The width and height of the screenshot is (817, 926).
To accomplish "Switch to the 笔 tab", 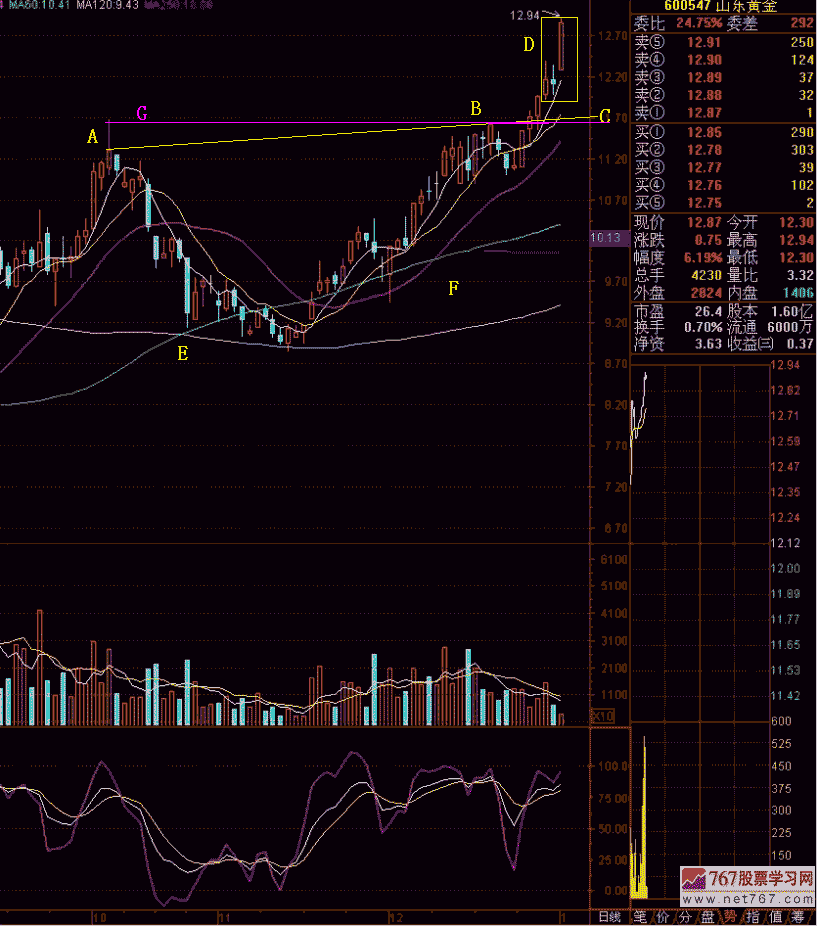I will click(x=641, y=917).
